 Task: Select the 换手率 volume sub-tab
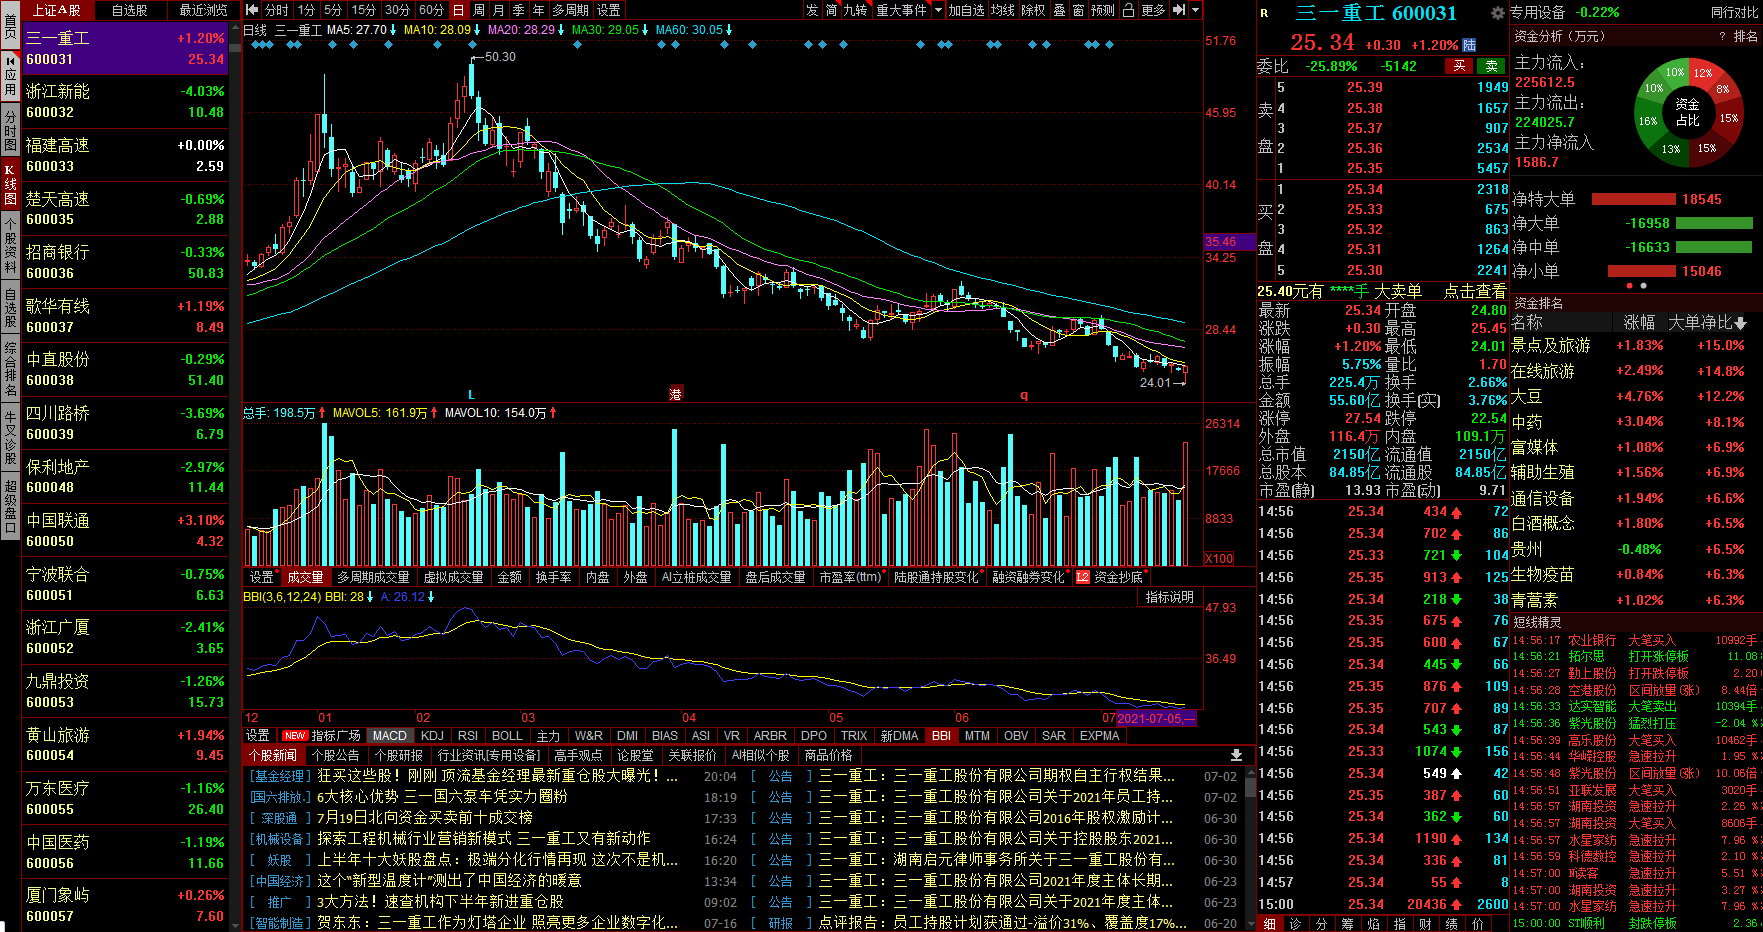553,577
